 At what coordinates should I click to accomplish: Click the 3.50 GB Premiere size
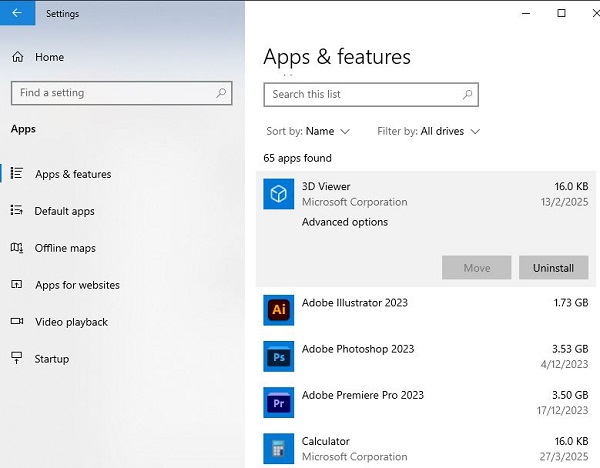[570, 395]
